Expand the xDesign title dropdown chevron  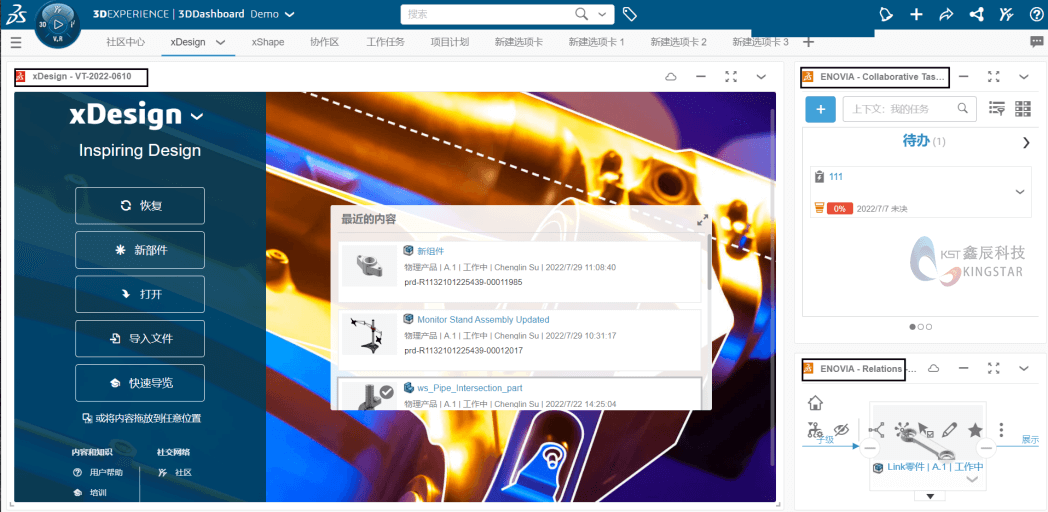point(197,116)
